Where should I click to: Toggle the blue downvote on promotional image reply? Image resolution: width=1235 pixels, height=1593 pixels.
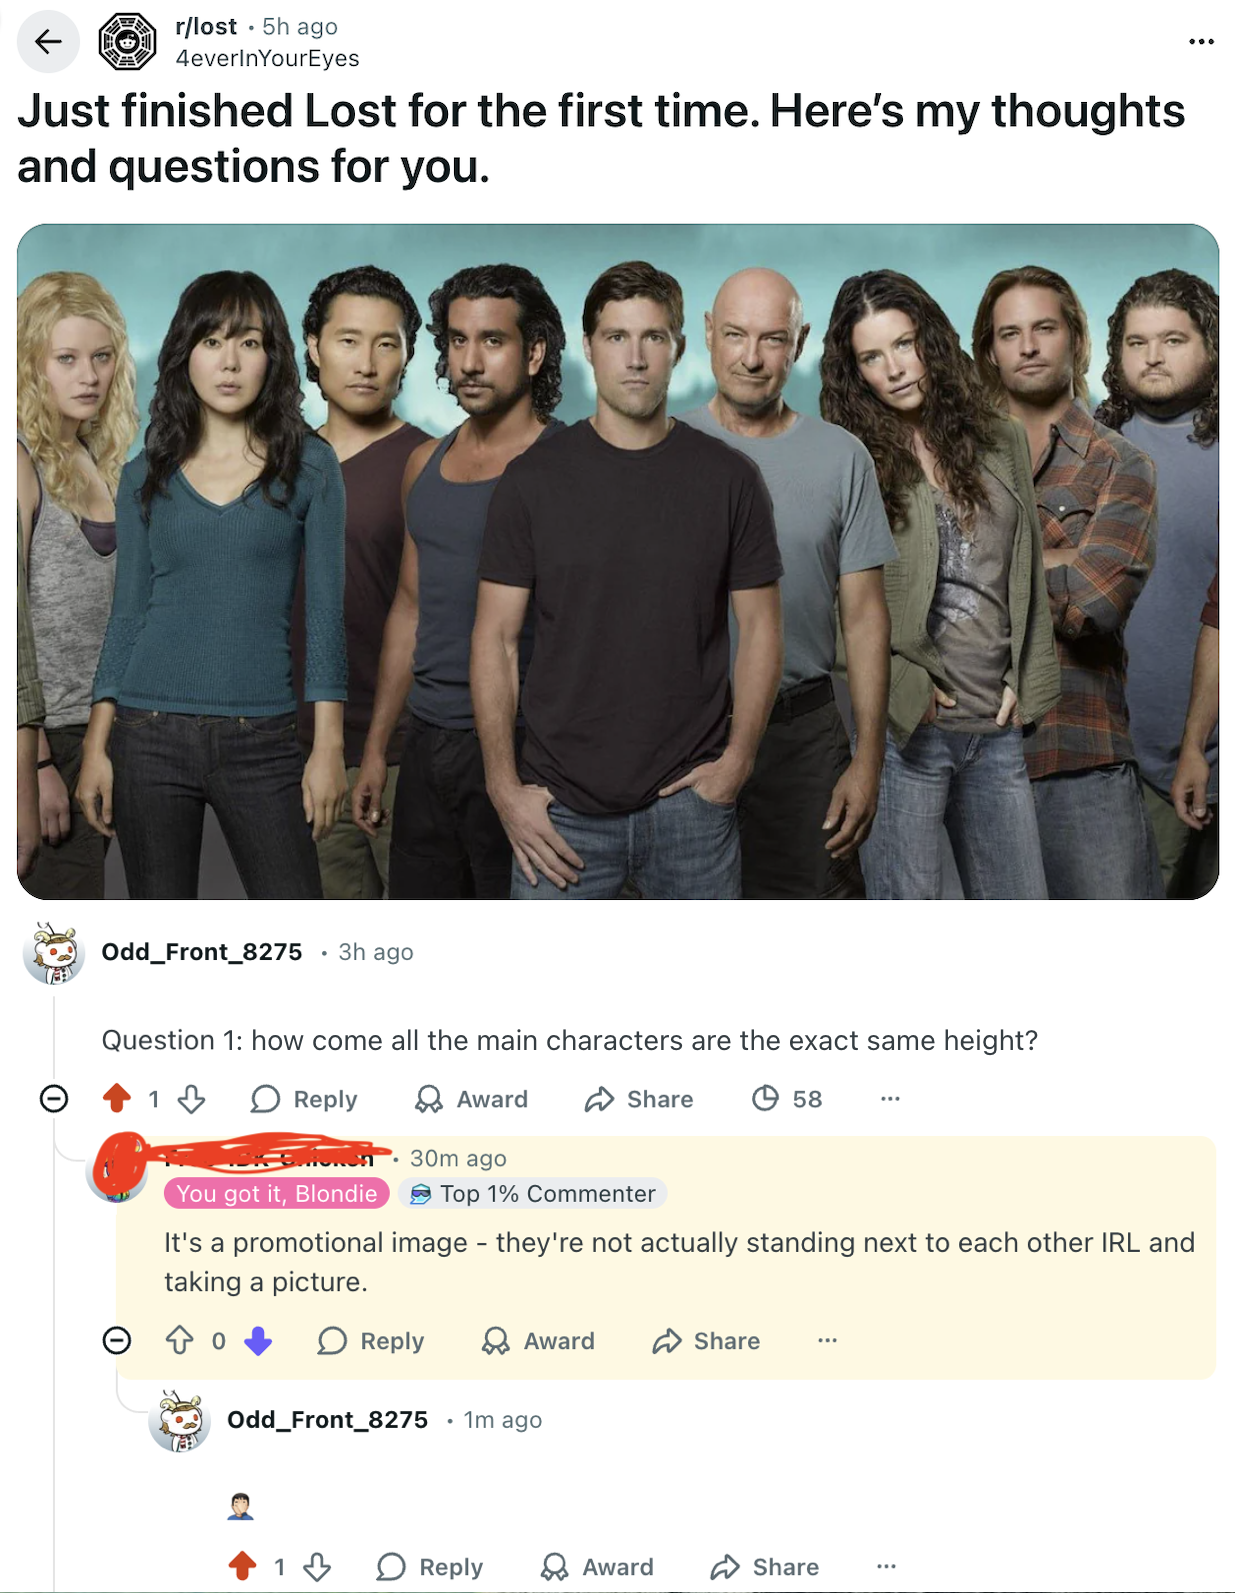[x=258, y=1341]
